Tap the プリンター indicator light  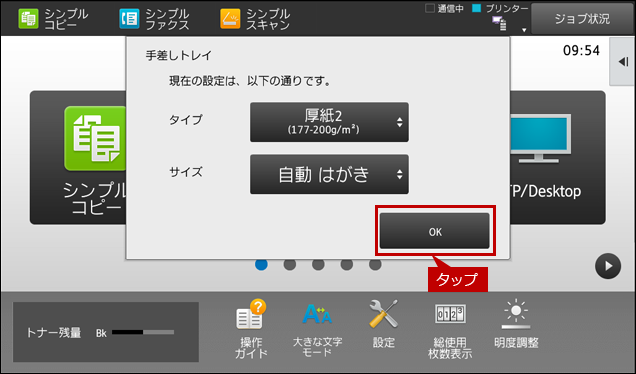tap(477, 8)
